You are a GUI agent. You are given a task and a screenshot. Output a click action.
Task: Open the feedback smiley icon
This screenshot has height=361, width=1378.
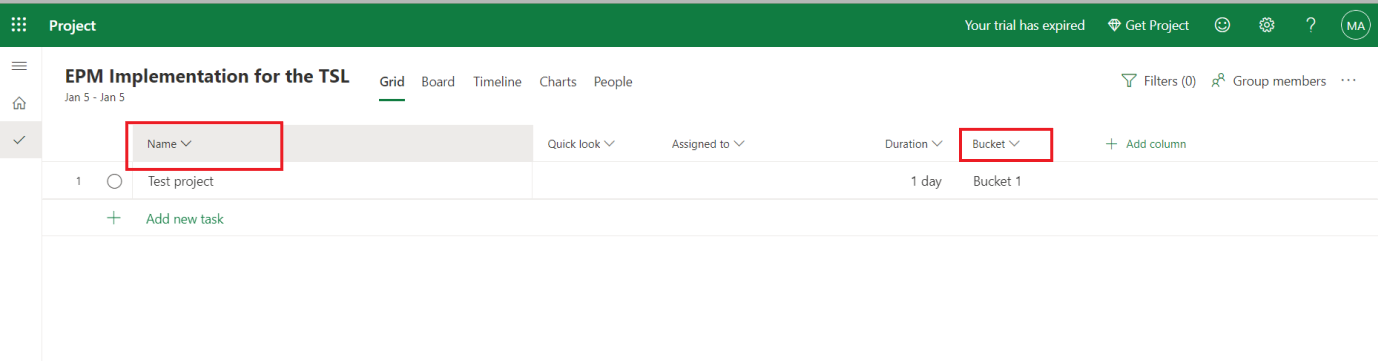1222,25
